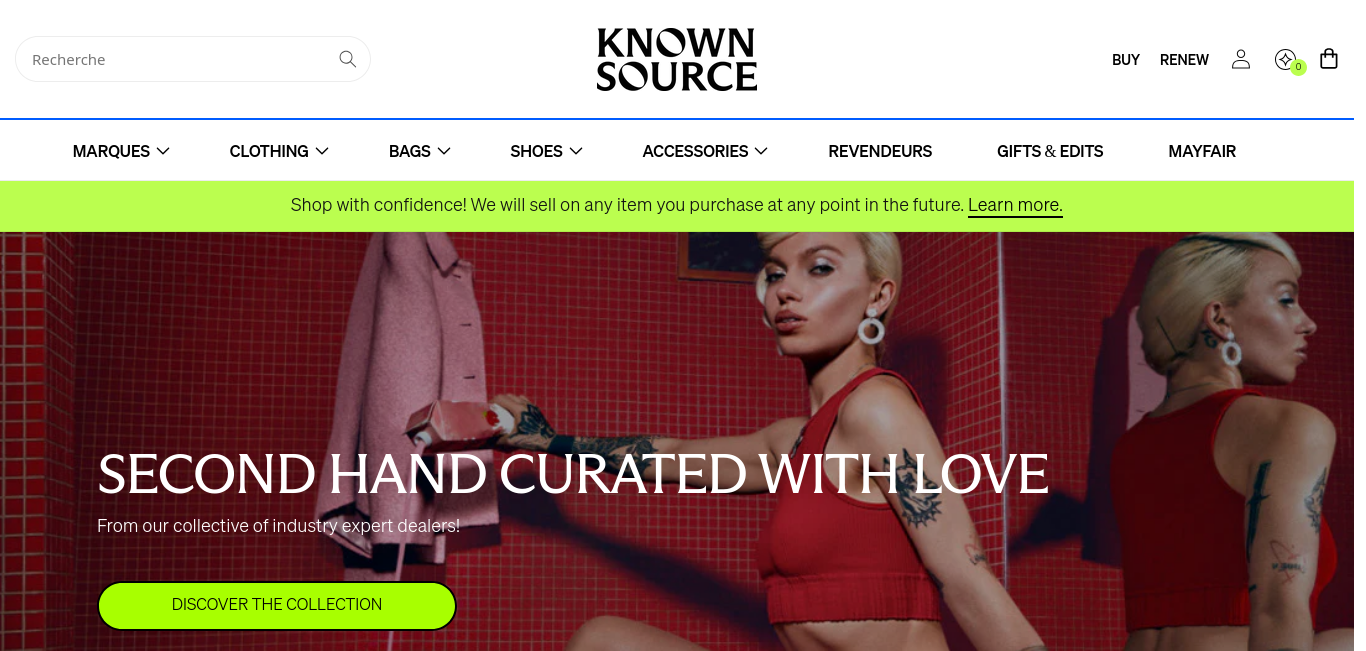
Task: Open the Revendeurs menu item
Action: click(x=880, y=151)
